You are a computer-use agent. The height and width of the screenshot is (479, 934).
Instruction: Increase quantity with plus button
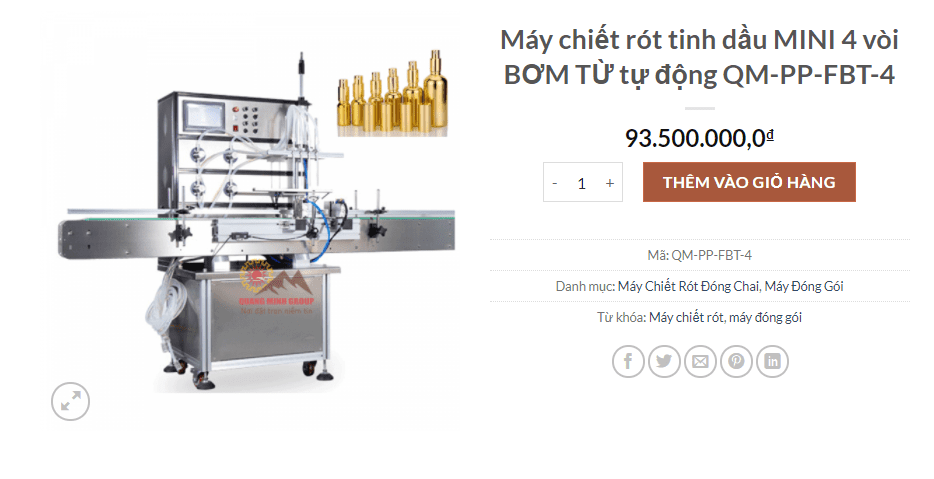click(x=610, y=183)
